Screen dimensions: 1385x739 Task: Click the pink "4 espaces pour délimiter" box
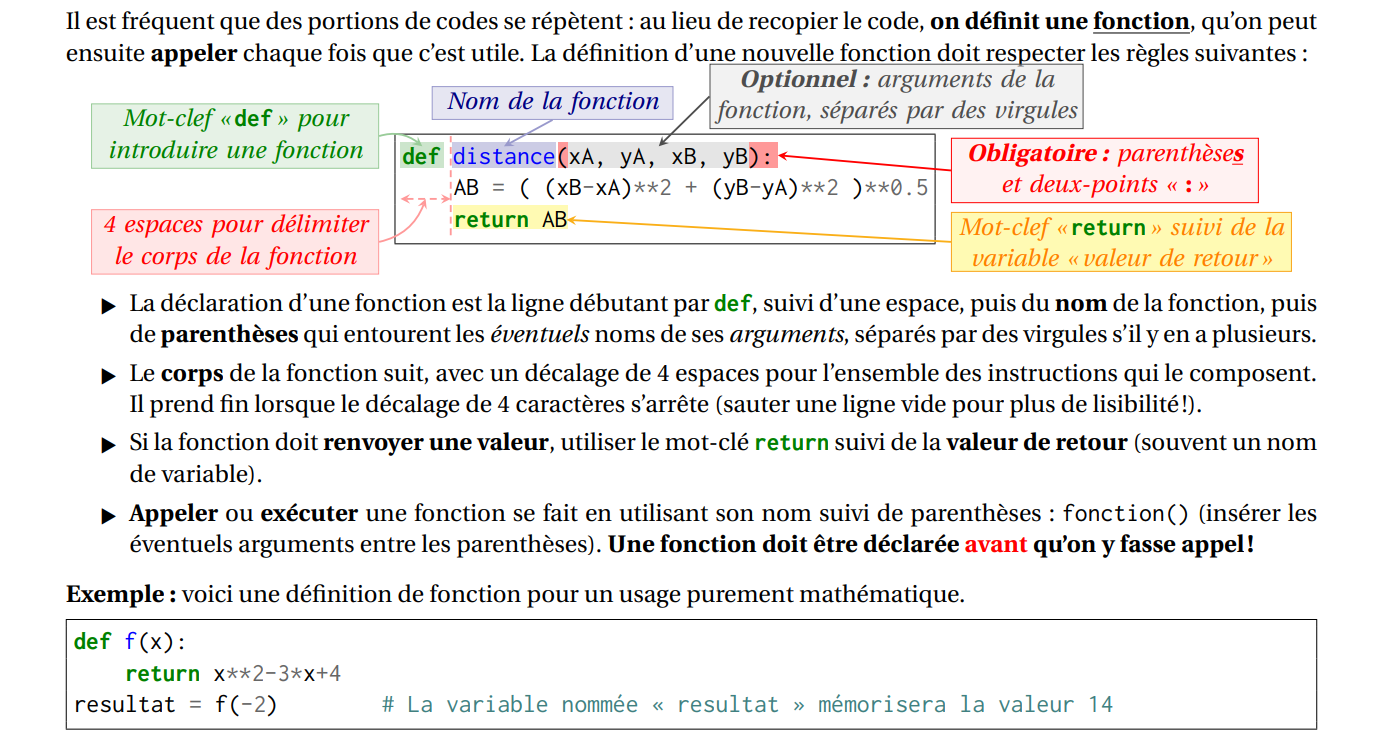point(235,240)
